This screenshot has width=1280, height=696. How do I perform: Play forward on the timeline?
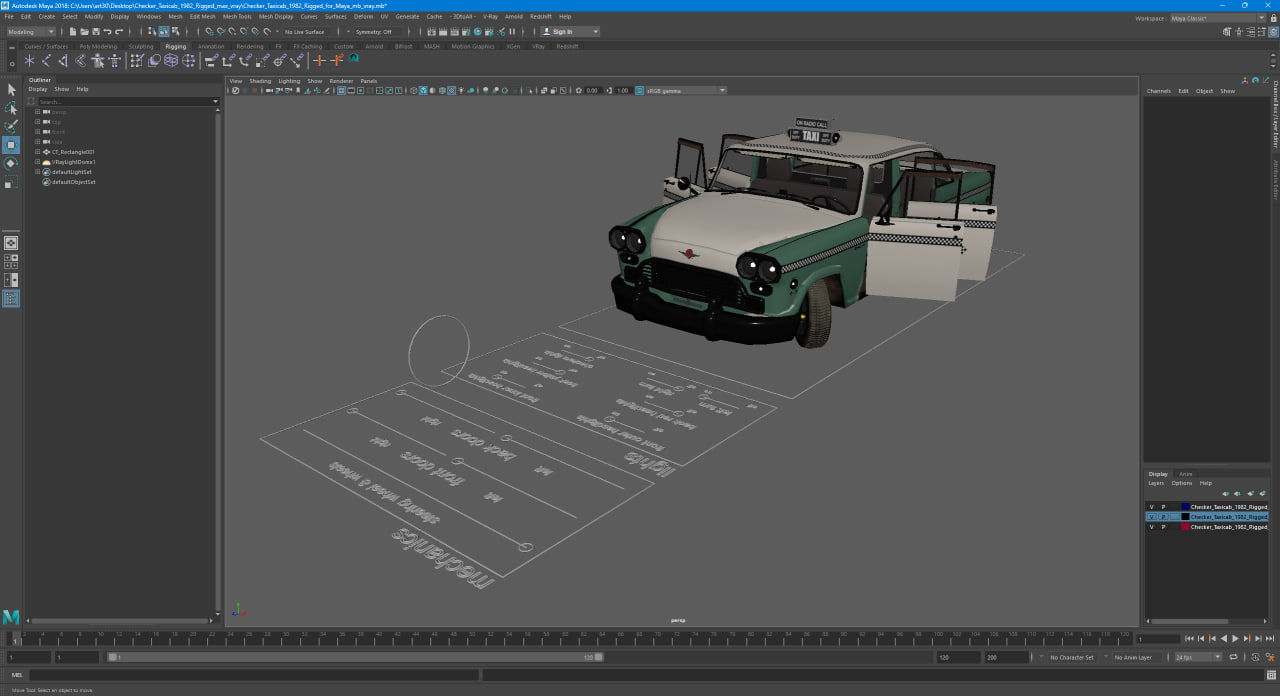(x=1235, y=638)
